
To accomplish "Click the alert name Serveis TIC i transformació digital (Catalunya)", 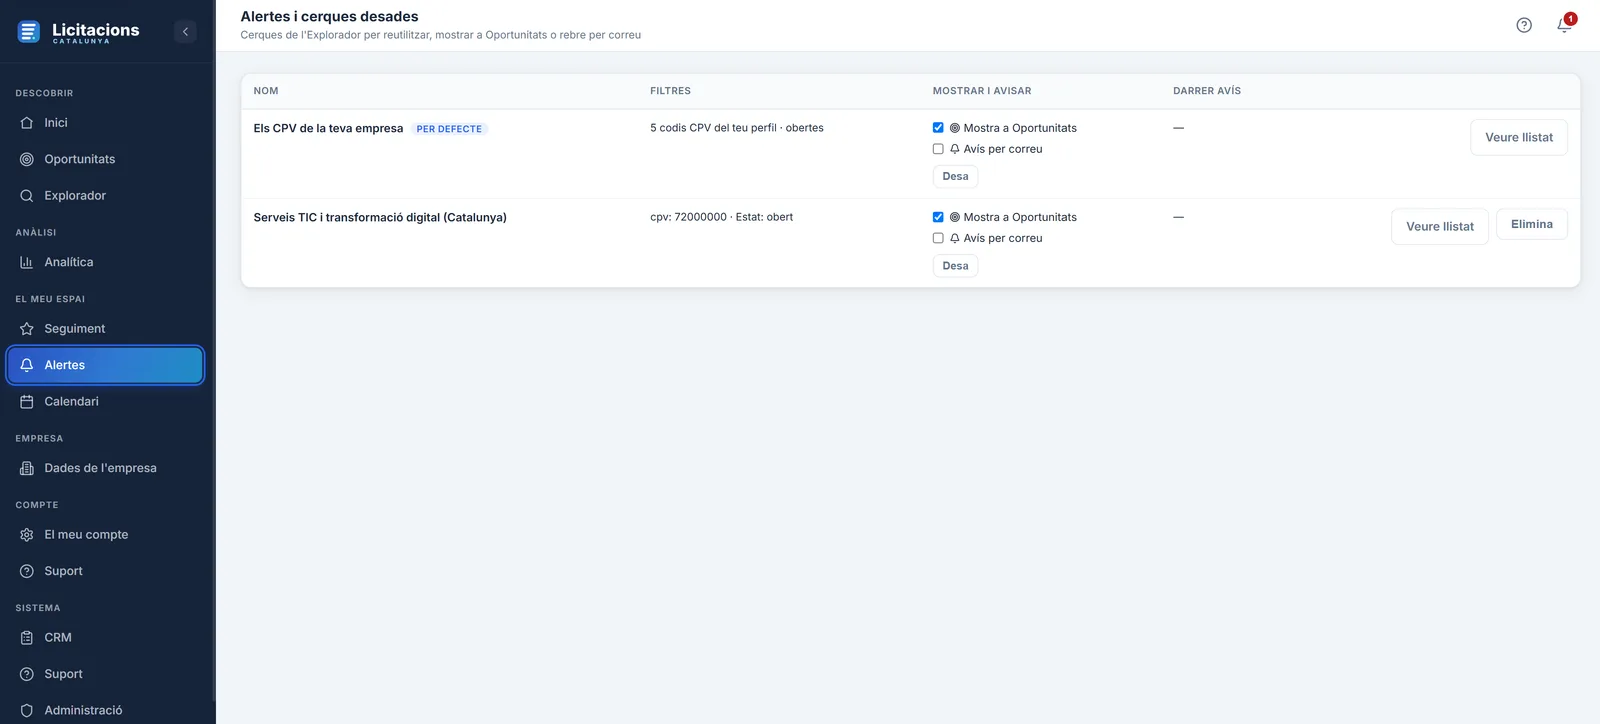I will pos(380,217).
